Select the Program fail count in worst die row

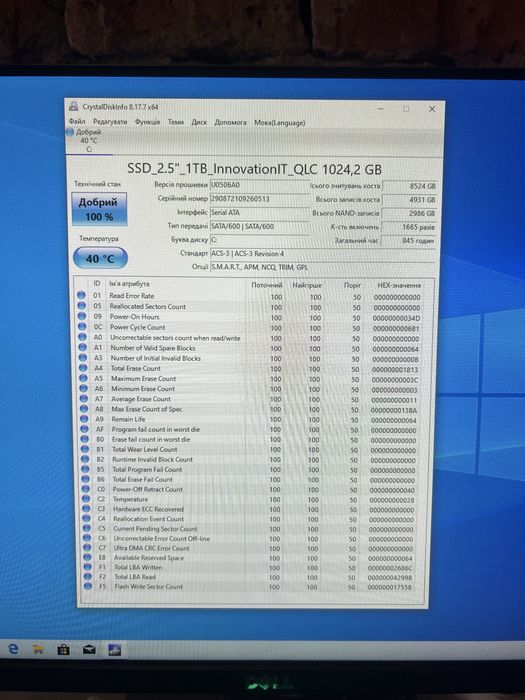[x=251, y=429]
